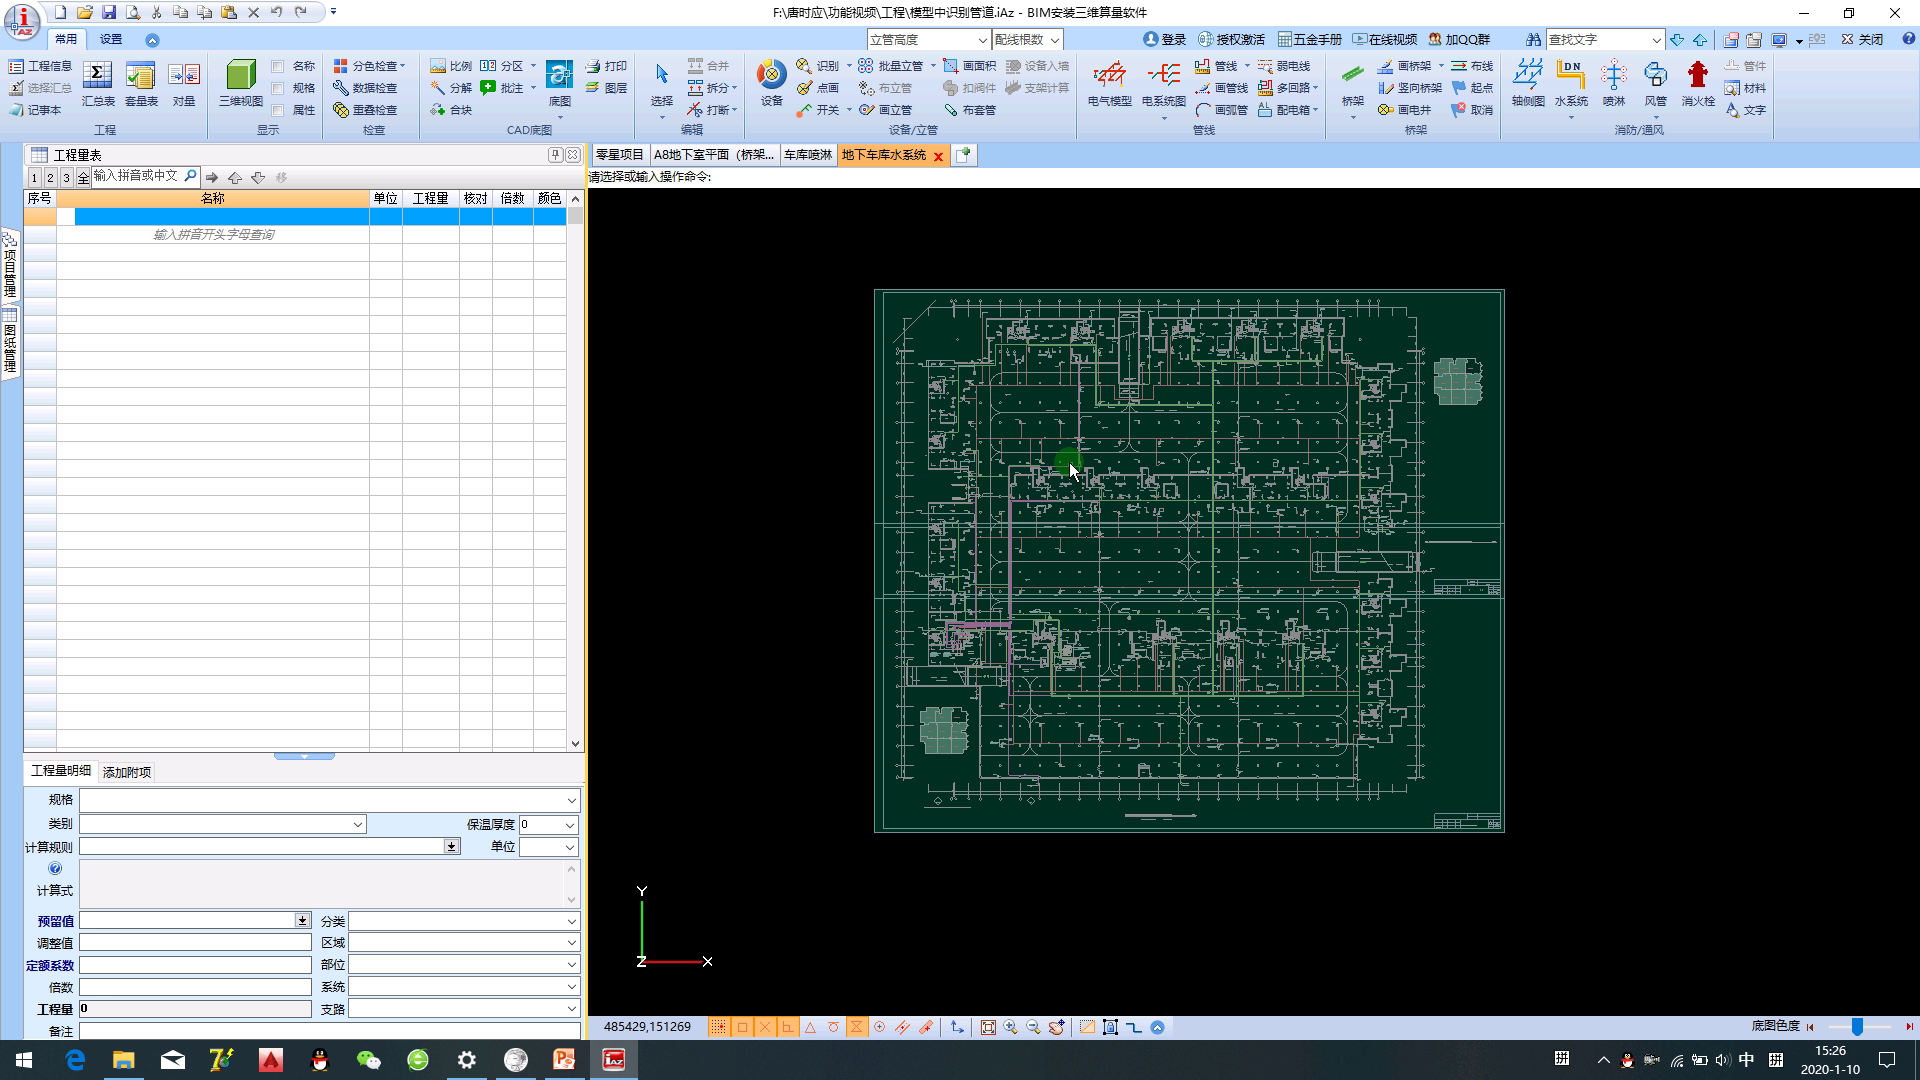Toggle the 名称 display checkbox

(278, 66)
